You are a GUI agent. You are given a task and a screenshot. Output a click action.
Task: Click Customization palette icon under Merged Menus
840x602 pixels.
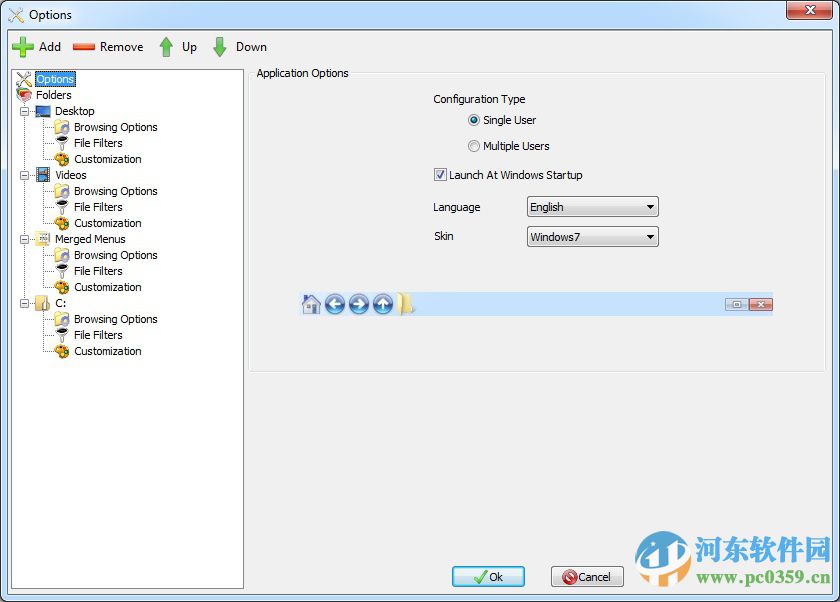(62, 287)
